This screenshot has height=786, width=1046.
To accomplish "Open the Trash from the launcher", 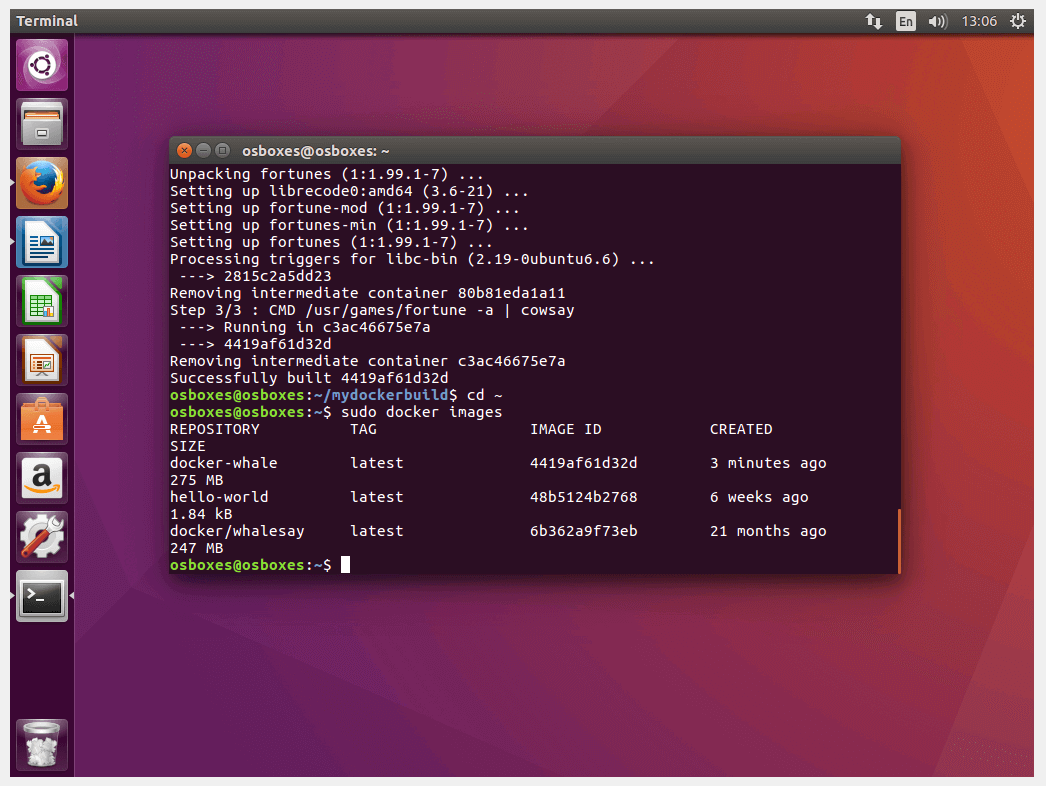I will (x=41, y=744).
